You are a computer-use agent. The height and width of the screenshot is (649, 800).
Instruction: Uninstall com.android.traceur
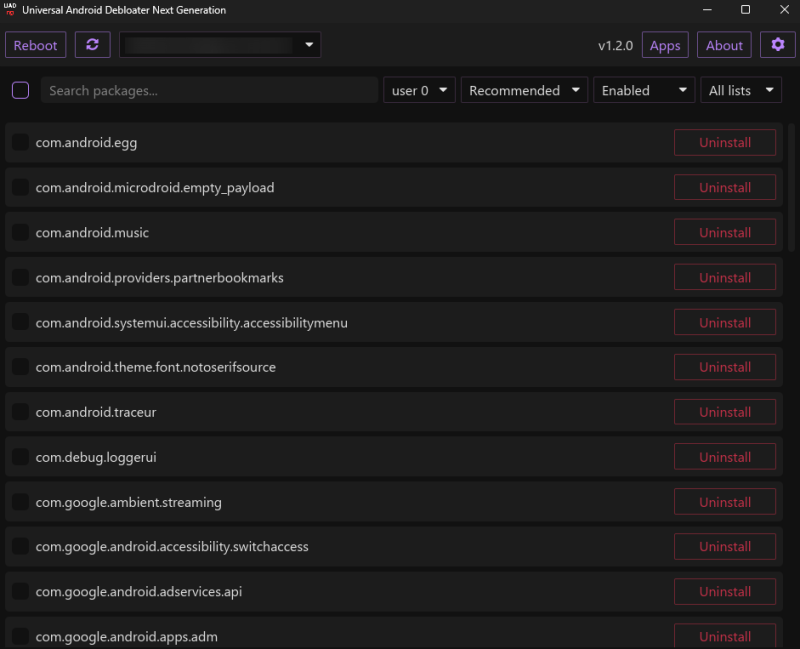click(x=725, y=412)
